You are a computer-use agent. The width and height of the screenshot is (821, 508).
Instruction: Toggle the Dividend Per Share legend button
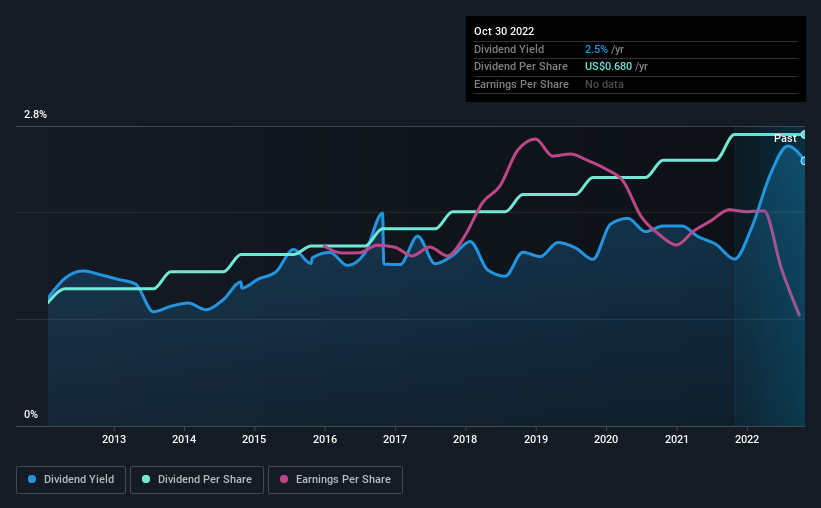197,480
